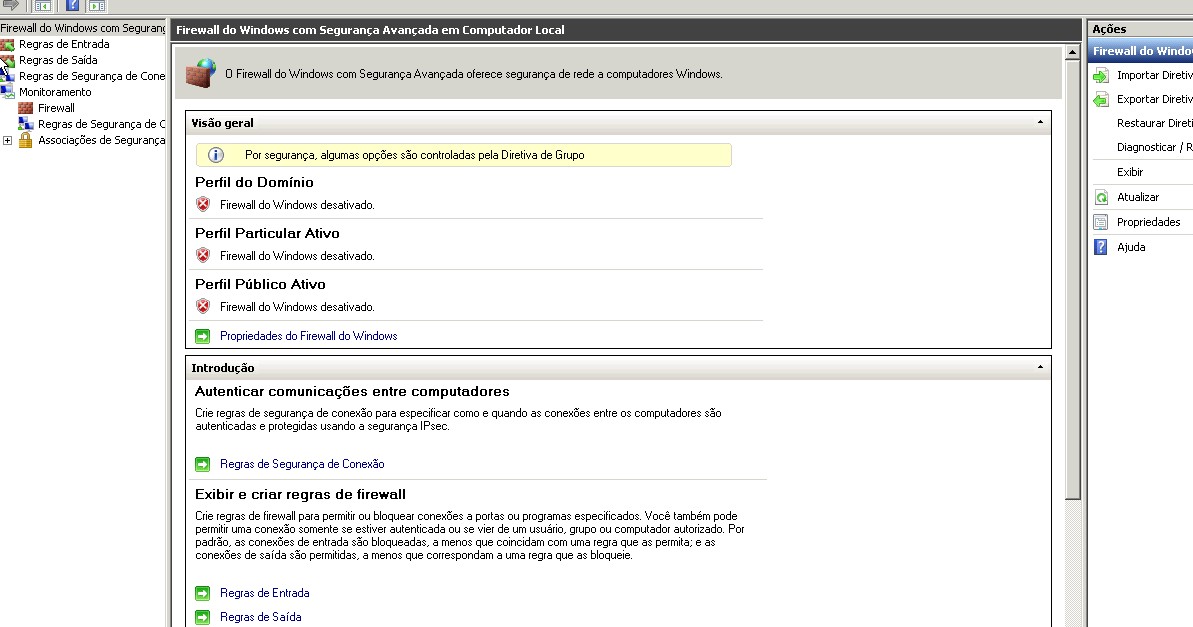Screen dimensions: 1193x627
Task: Click the center pane vertical scrollbar thumb
Action: click(1072, 280)
